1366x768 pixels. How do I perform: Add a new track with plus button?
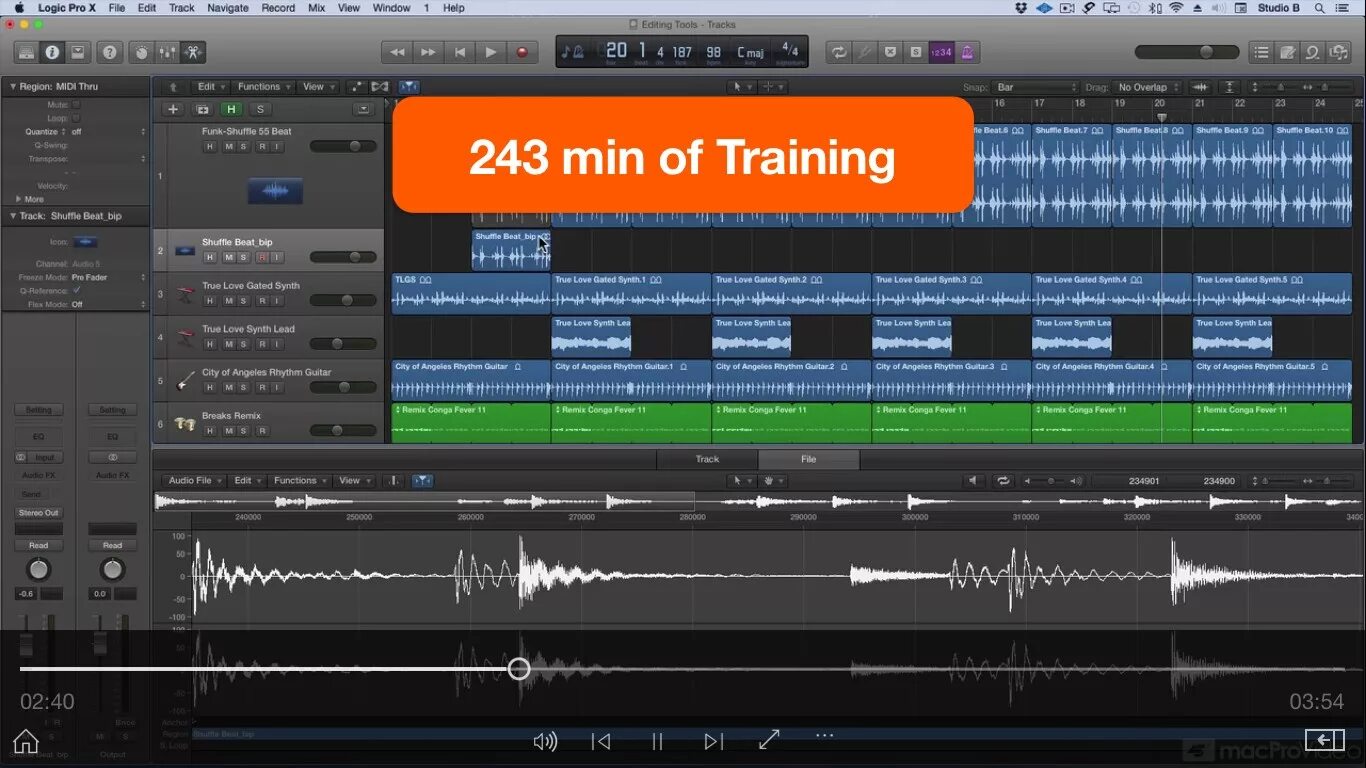[173, 109]
